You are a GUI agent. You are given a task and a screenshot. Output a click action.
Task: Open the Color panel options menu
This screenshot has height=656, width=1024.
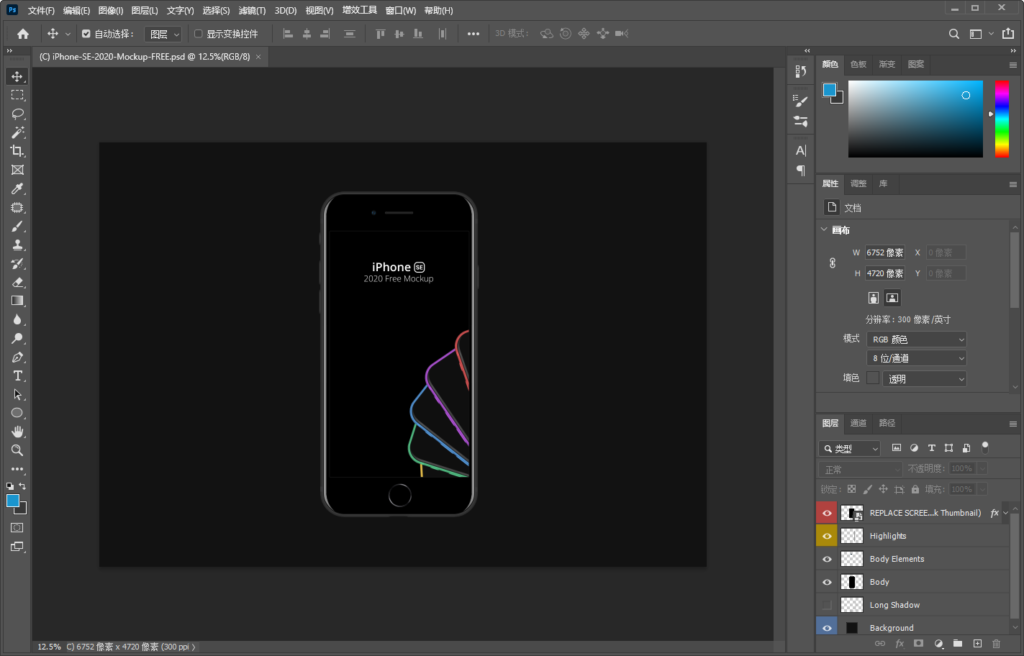tap(1013, 65)
